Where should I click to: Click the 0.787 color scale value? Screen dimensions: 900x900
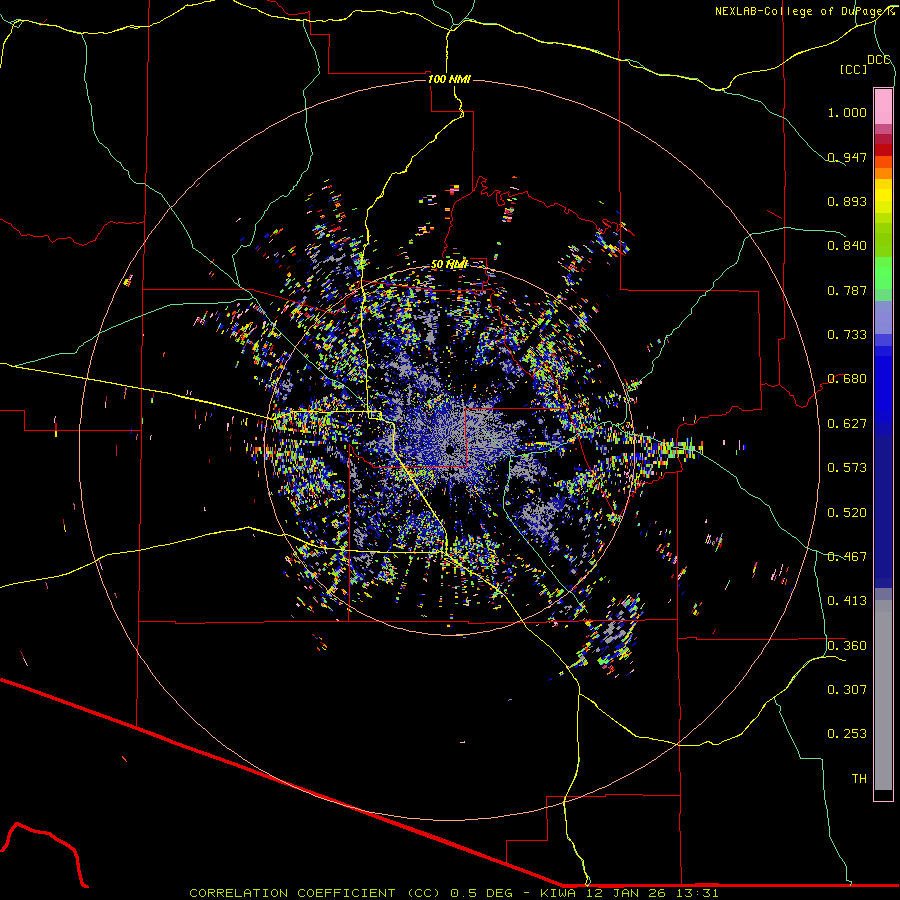847,290
